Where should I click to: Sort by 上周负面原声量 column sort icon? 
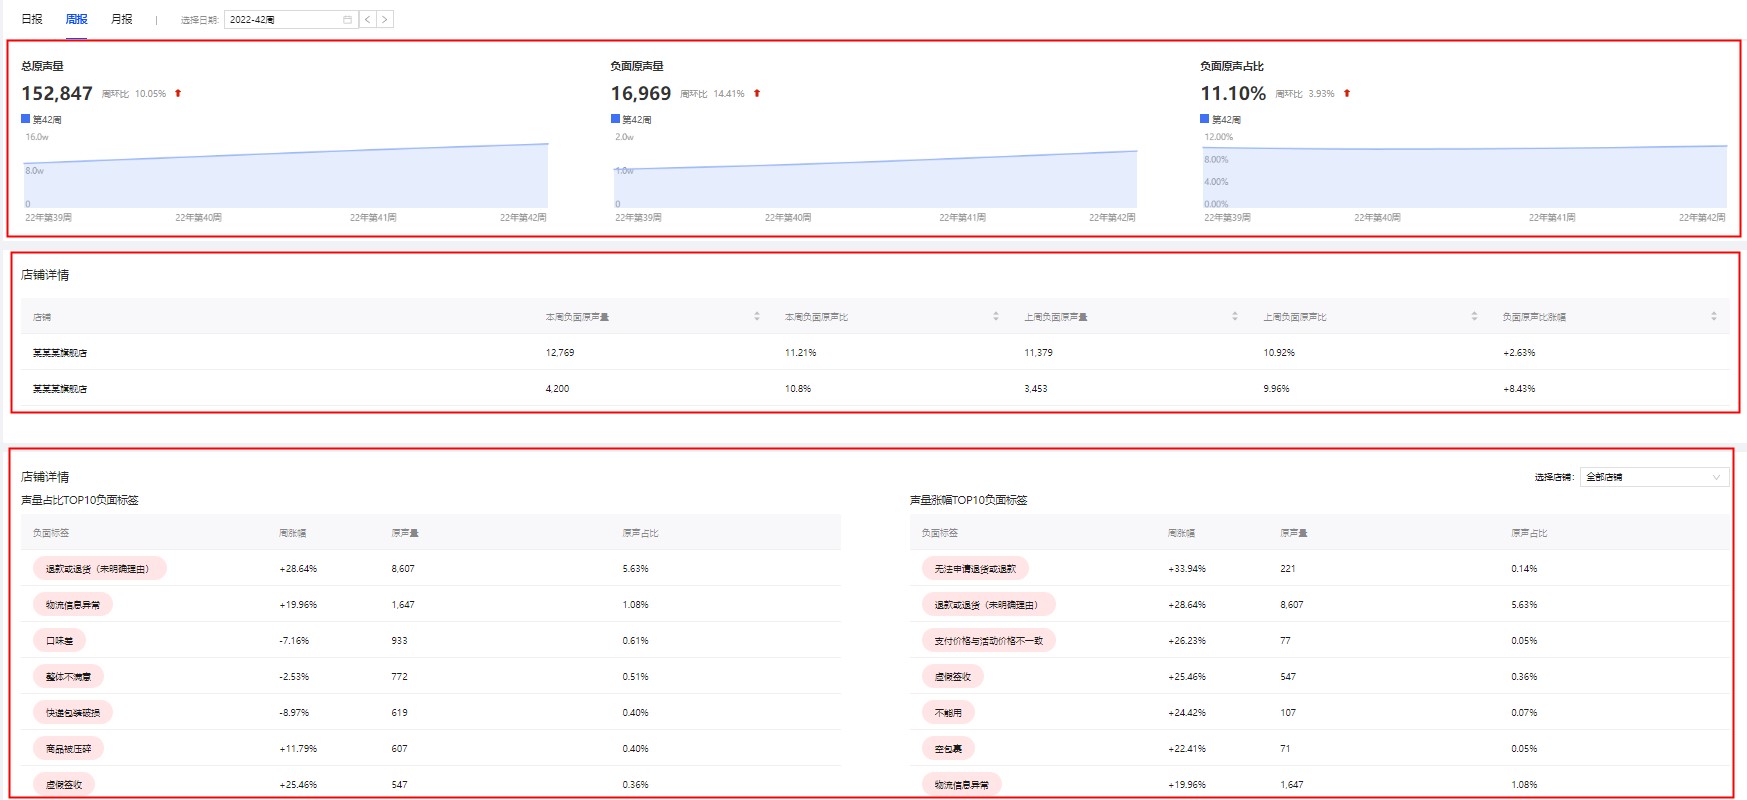[1235, 316]
